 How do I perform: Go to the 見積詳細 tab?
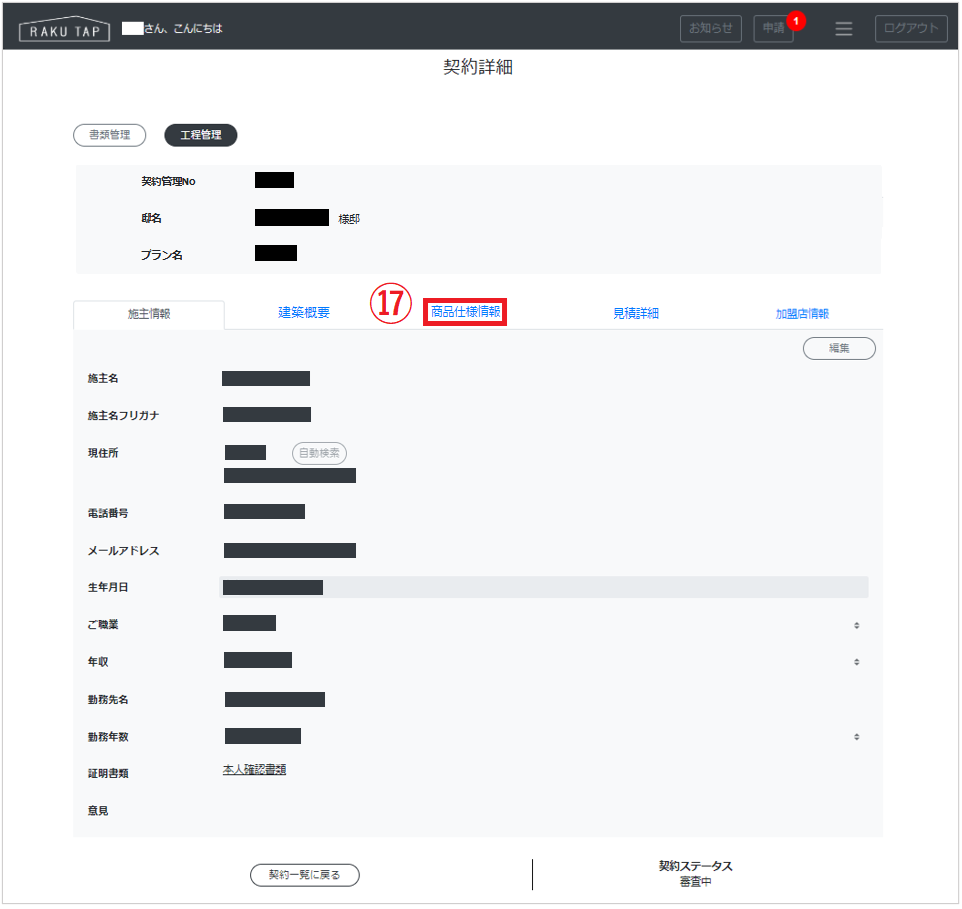(x=636, y=313)
